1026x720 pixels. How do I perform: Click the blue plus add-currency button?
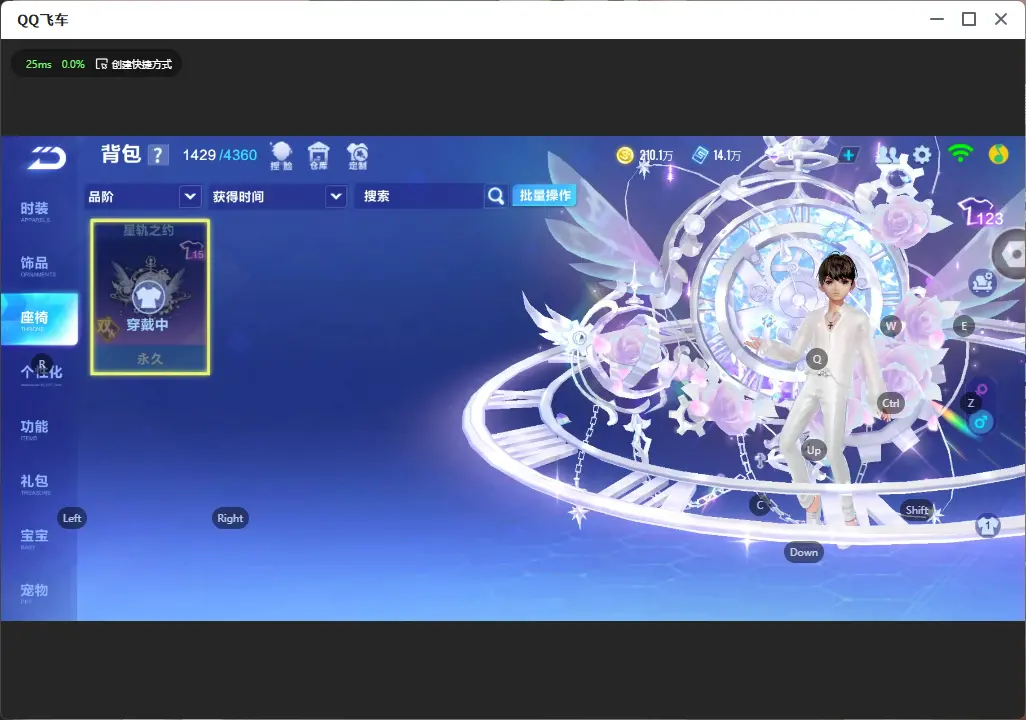tap(848, 155)
